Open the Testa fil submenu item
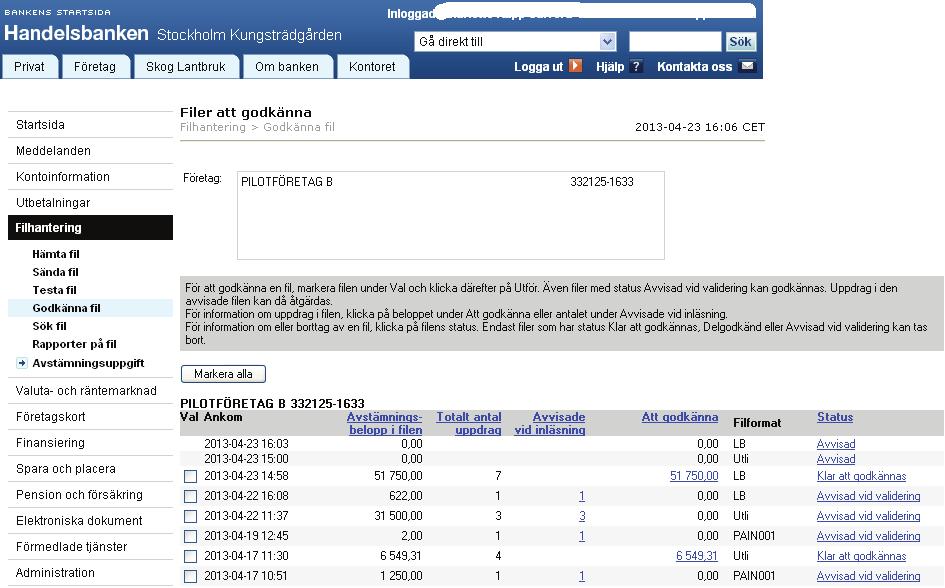 click(x=54, y=290)
